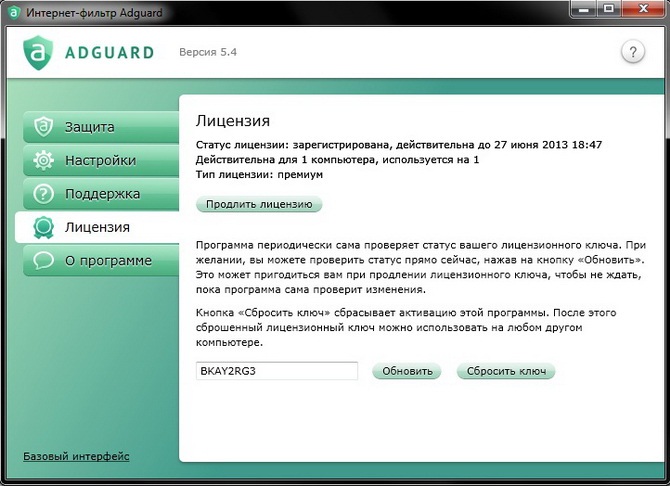Click the license key field BKAY2RG3

(277, 371)
